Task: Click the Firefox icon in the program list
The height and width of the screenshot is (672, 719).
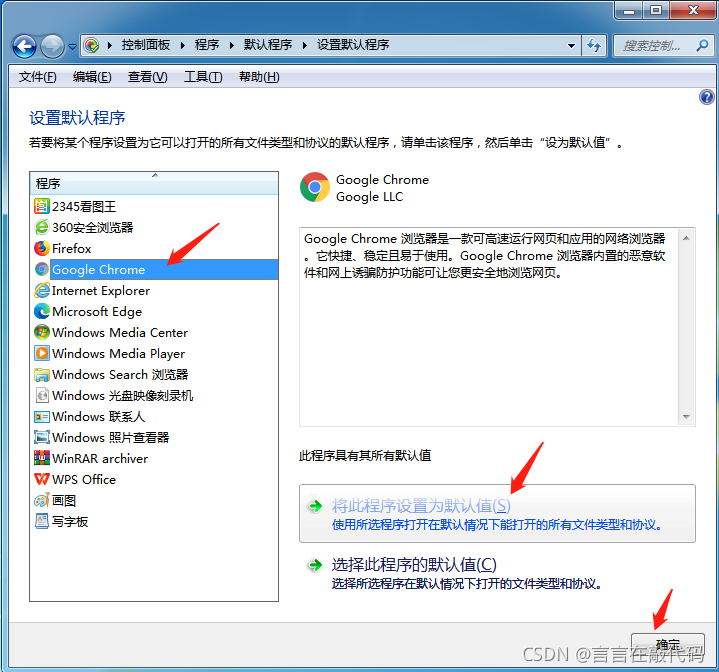Action: [x=42, y=248]
